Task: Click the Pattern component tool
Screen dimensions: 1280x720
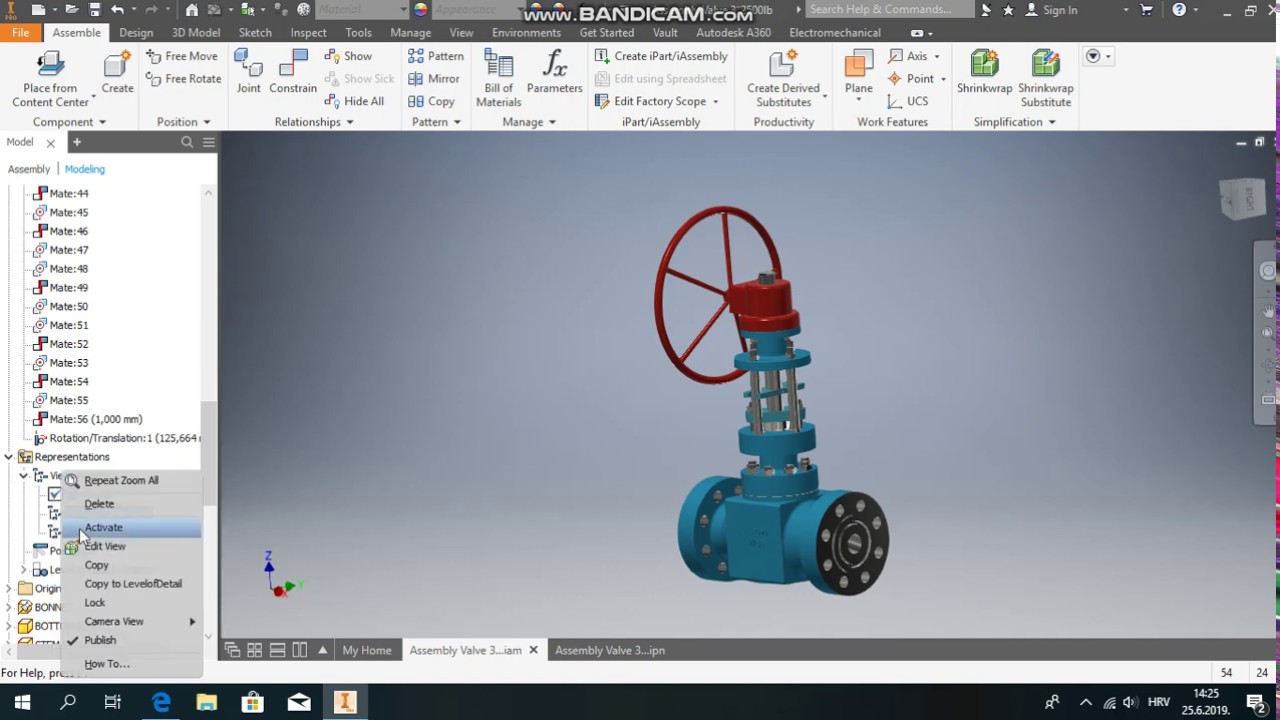Action: pyautogui.click(x=436, y=56)
